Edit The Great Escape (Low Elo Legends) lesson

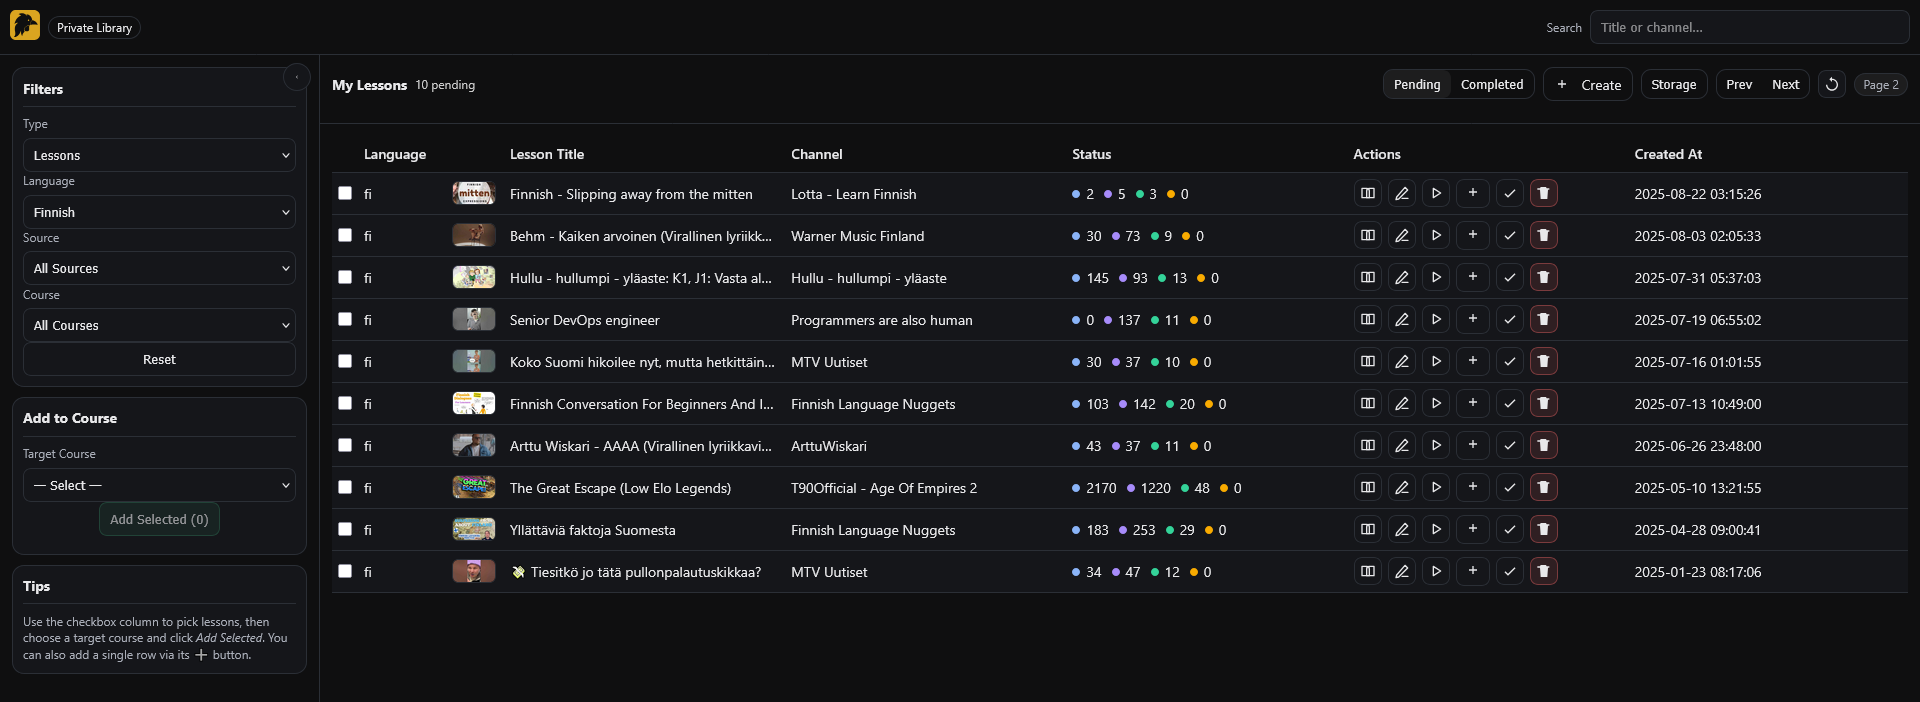click(1402, 487)
